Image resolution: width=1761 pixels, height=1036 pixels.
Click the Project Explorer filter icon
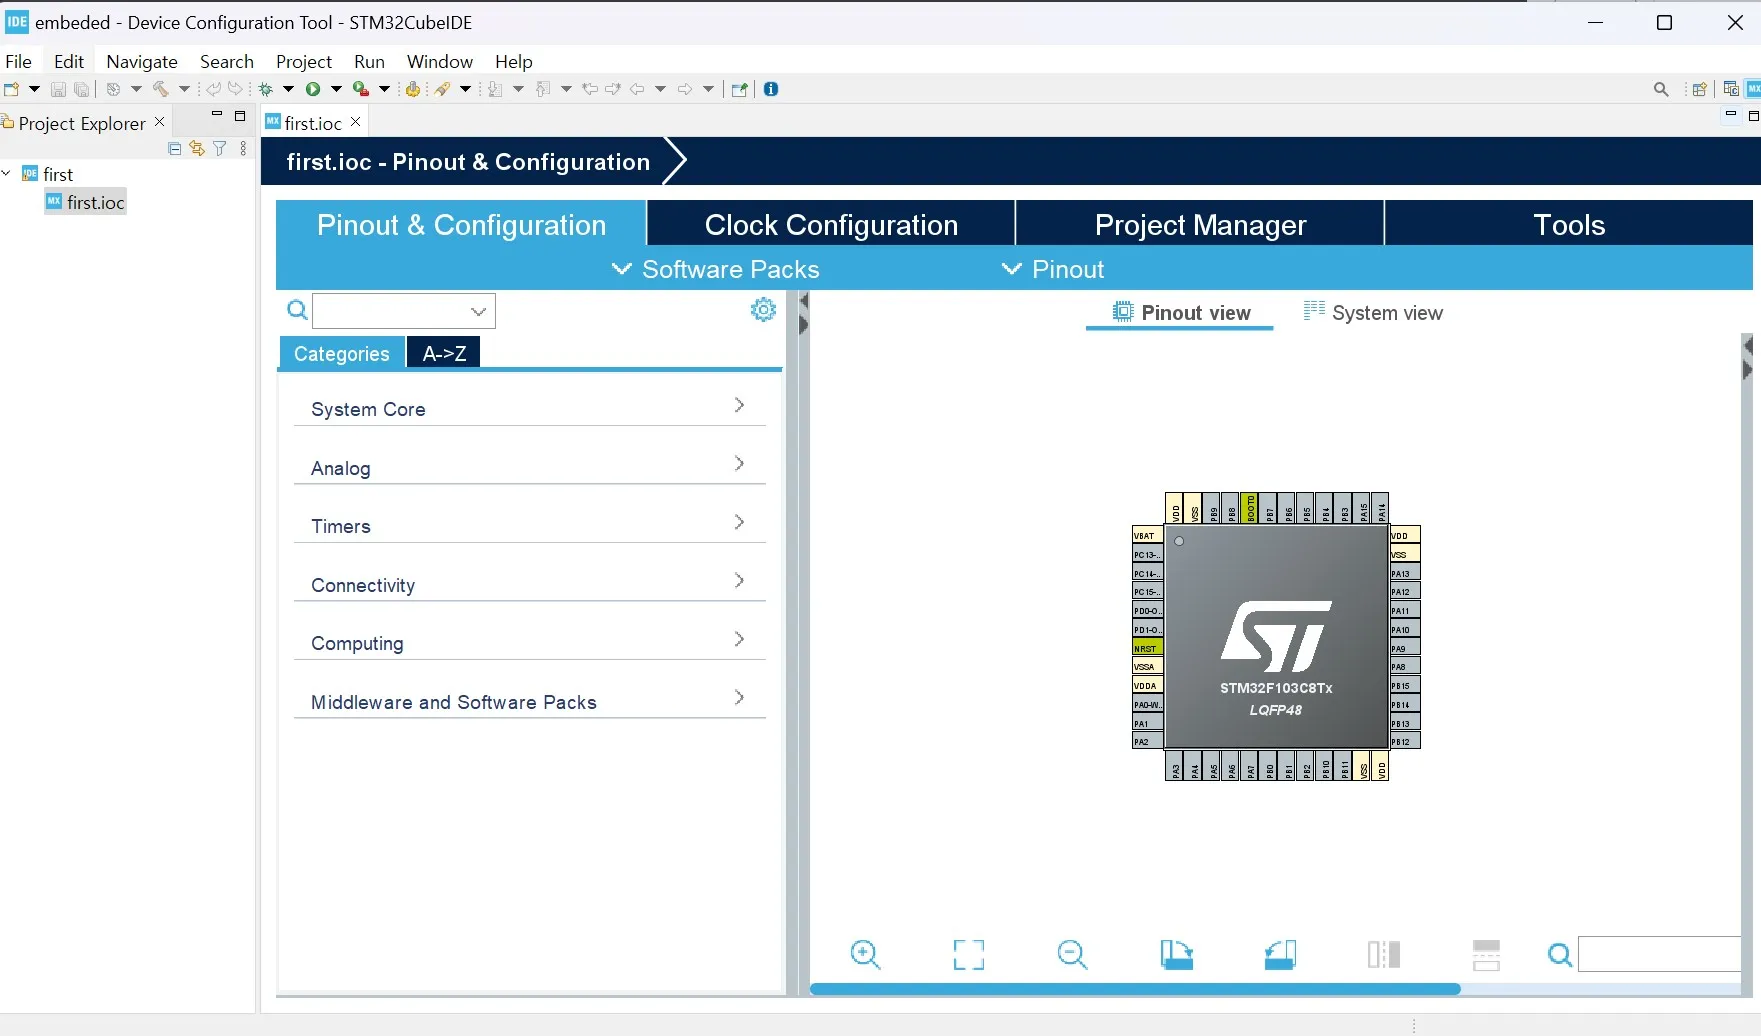[x=220, y=148]
